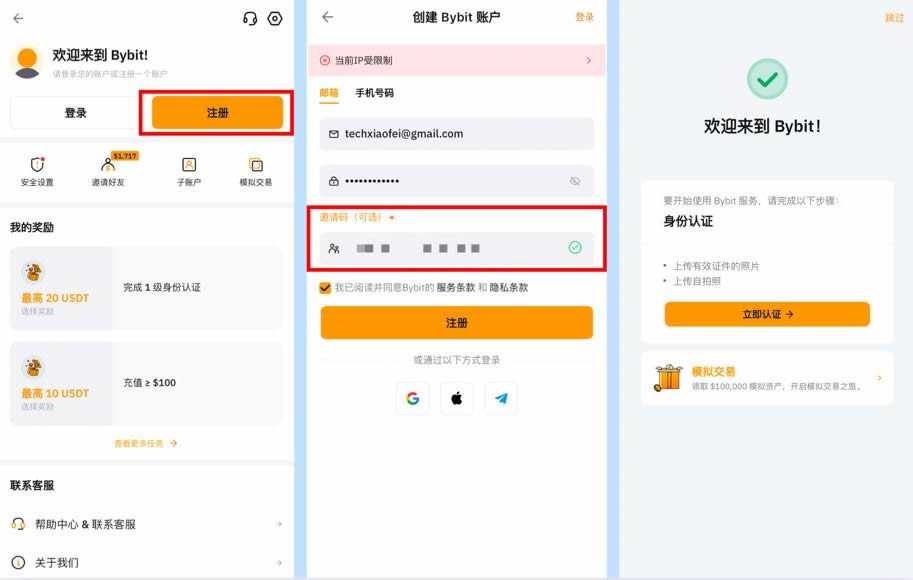The width and height of the screenshot is (913, 580).
Task: Toggle password visibility eye icon
Action: (x=575, y=181)
